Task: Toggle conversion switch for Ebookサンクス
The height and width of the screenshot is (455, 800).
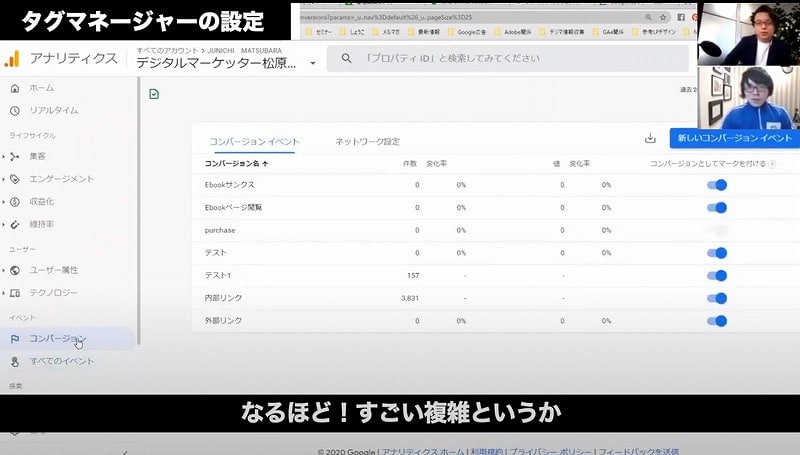Action: point(717,185)
